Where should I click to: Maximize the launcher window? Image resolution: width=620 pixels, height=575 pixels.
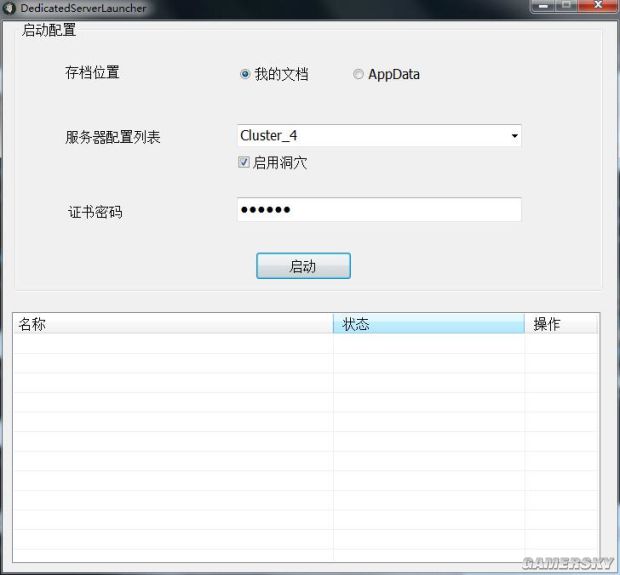(x=568, y=6)
